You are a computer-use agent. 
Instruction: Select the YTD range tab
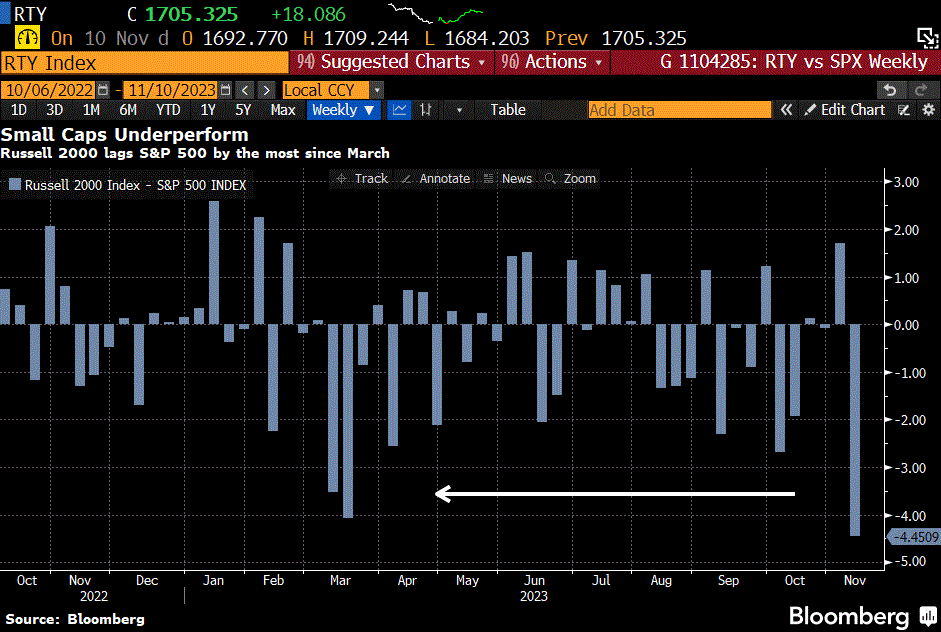(168, 110)
